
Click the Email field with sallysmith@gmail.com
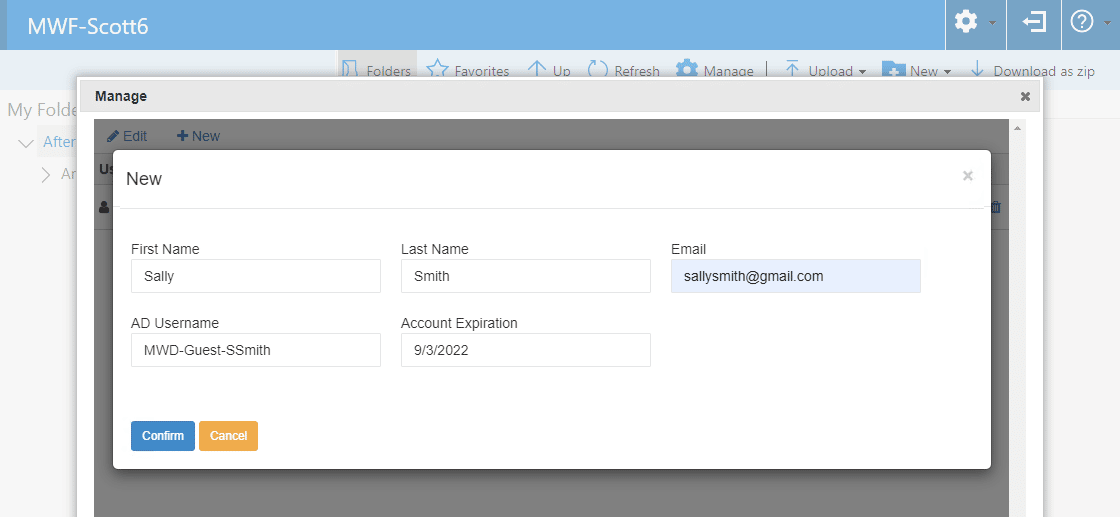coord(795,276)
